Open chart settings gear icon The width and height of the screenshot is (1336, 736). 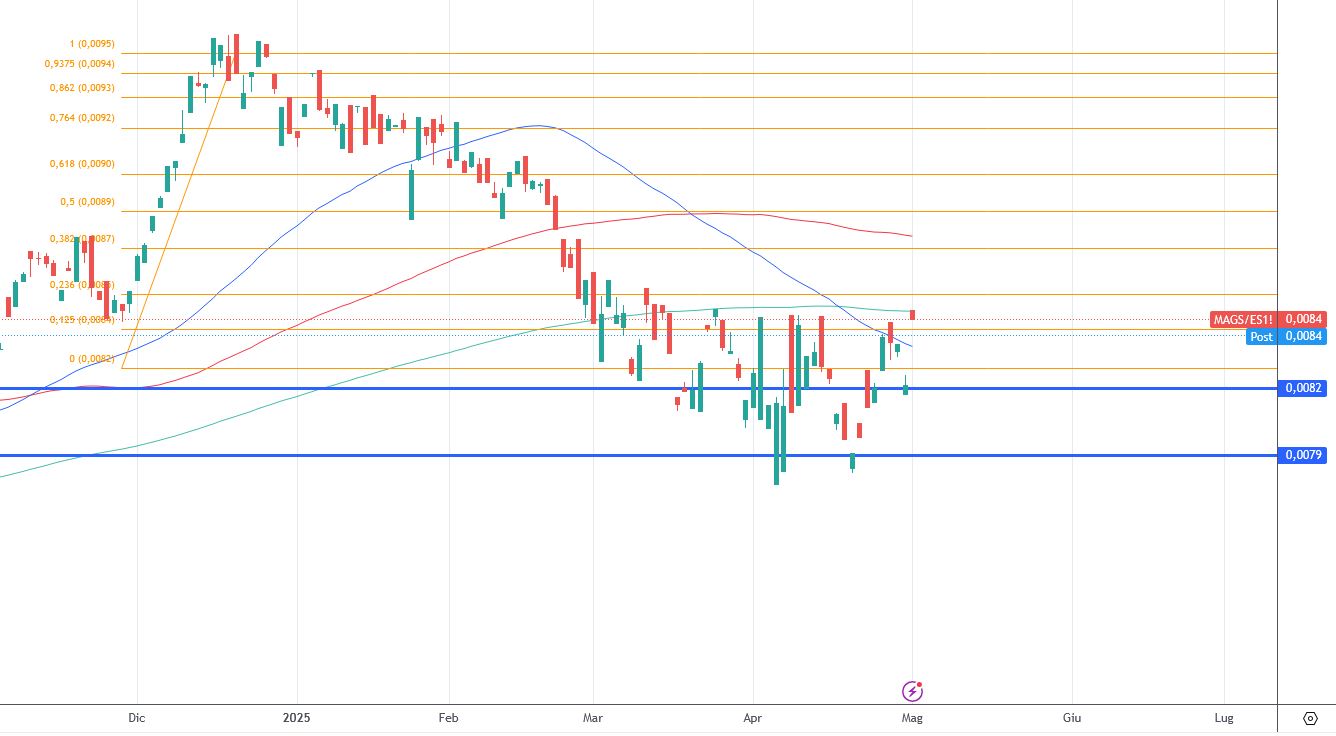click(x=1310, y=718)
